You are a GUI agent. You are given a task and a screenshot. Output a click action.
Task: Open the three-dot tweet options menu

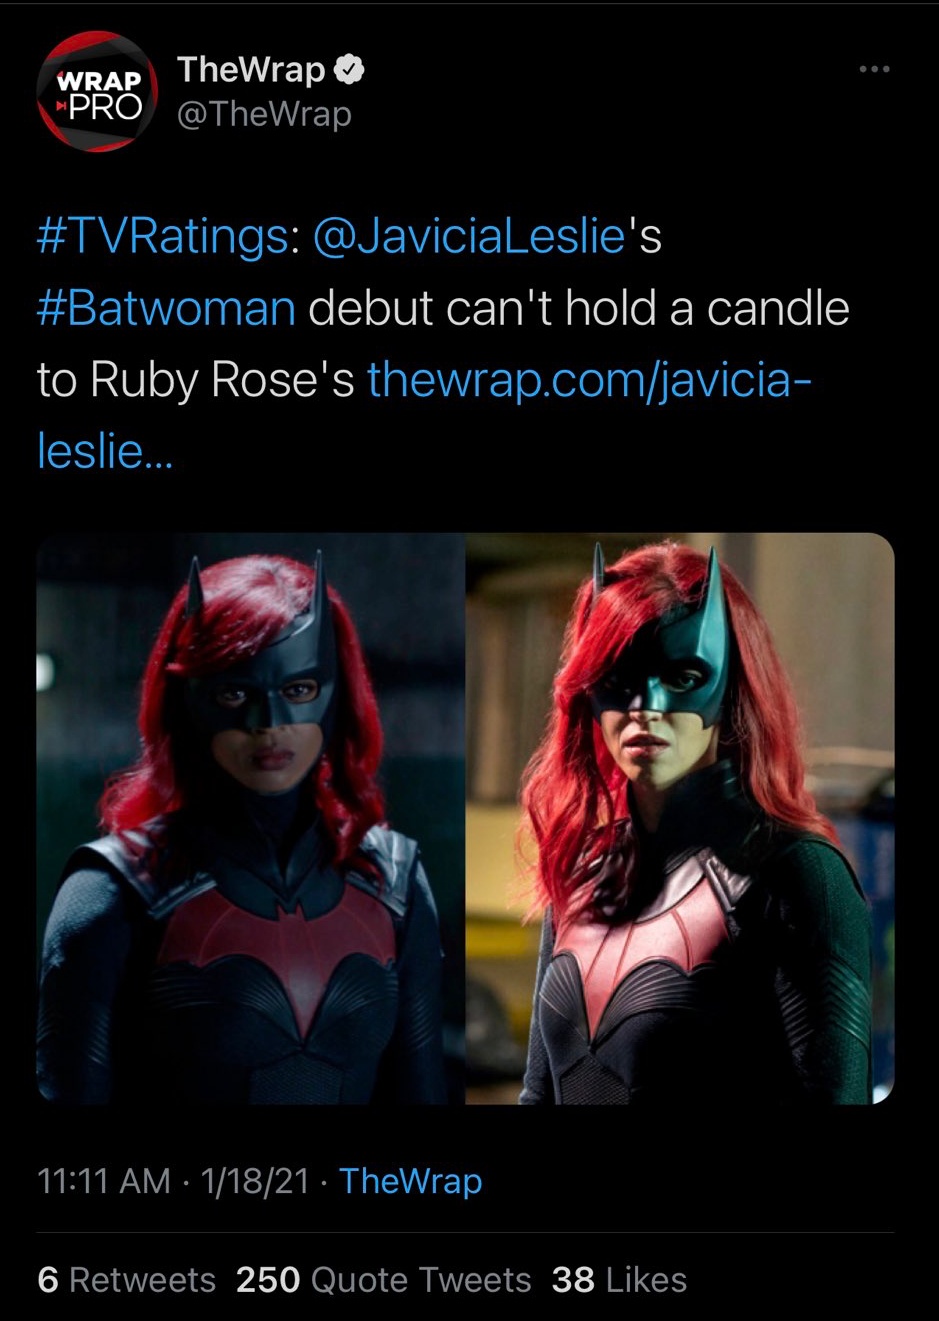[874, 69]
